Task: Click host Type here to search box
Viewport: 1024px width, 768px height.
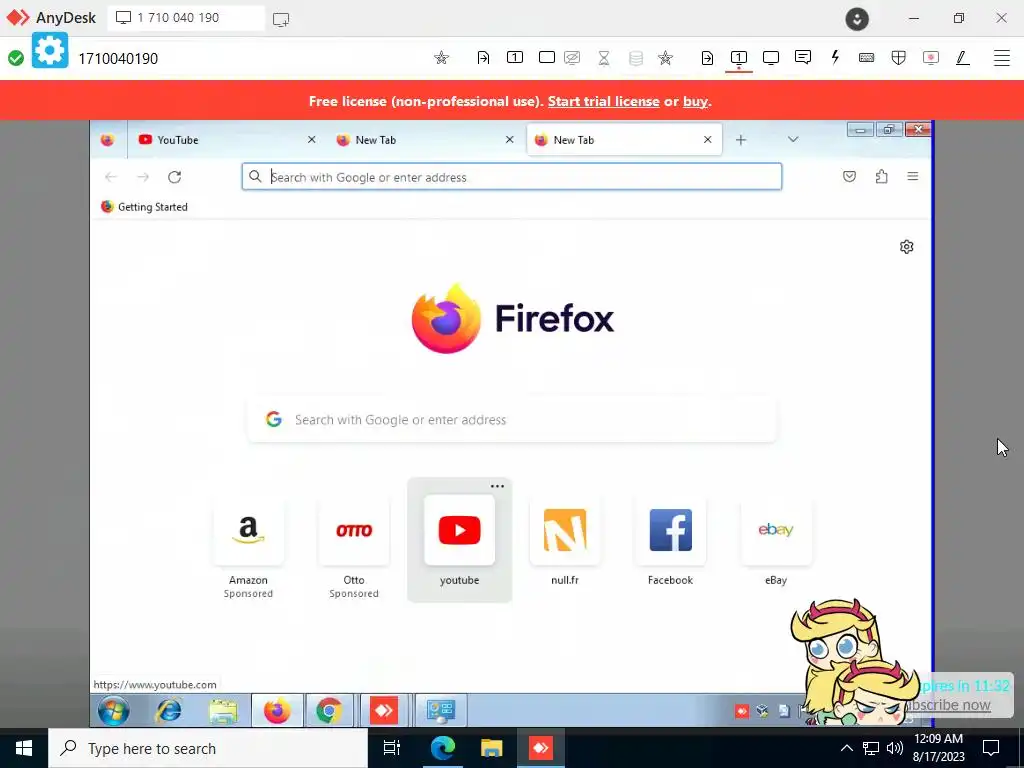Action: tap(208, 748)
